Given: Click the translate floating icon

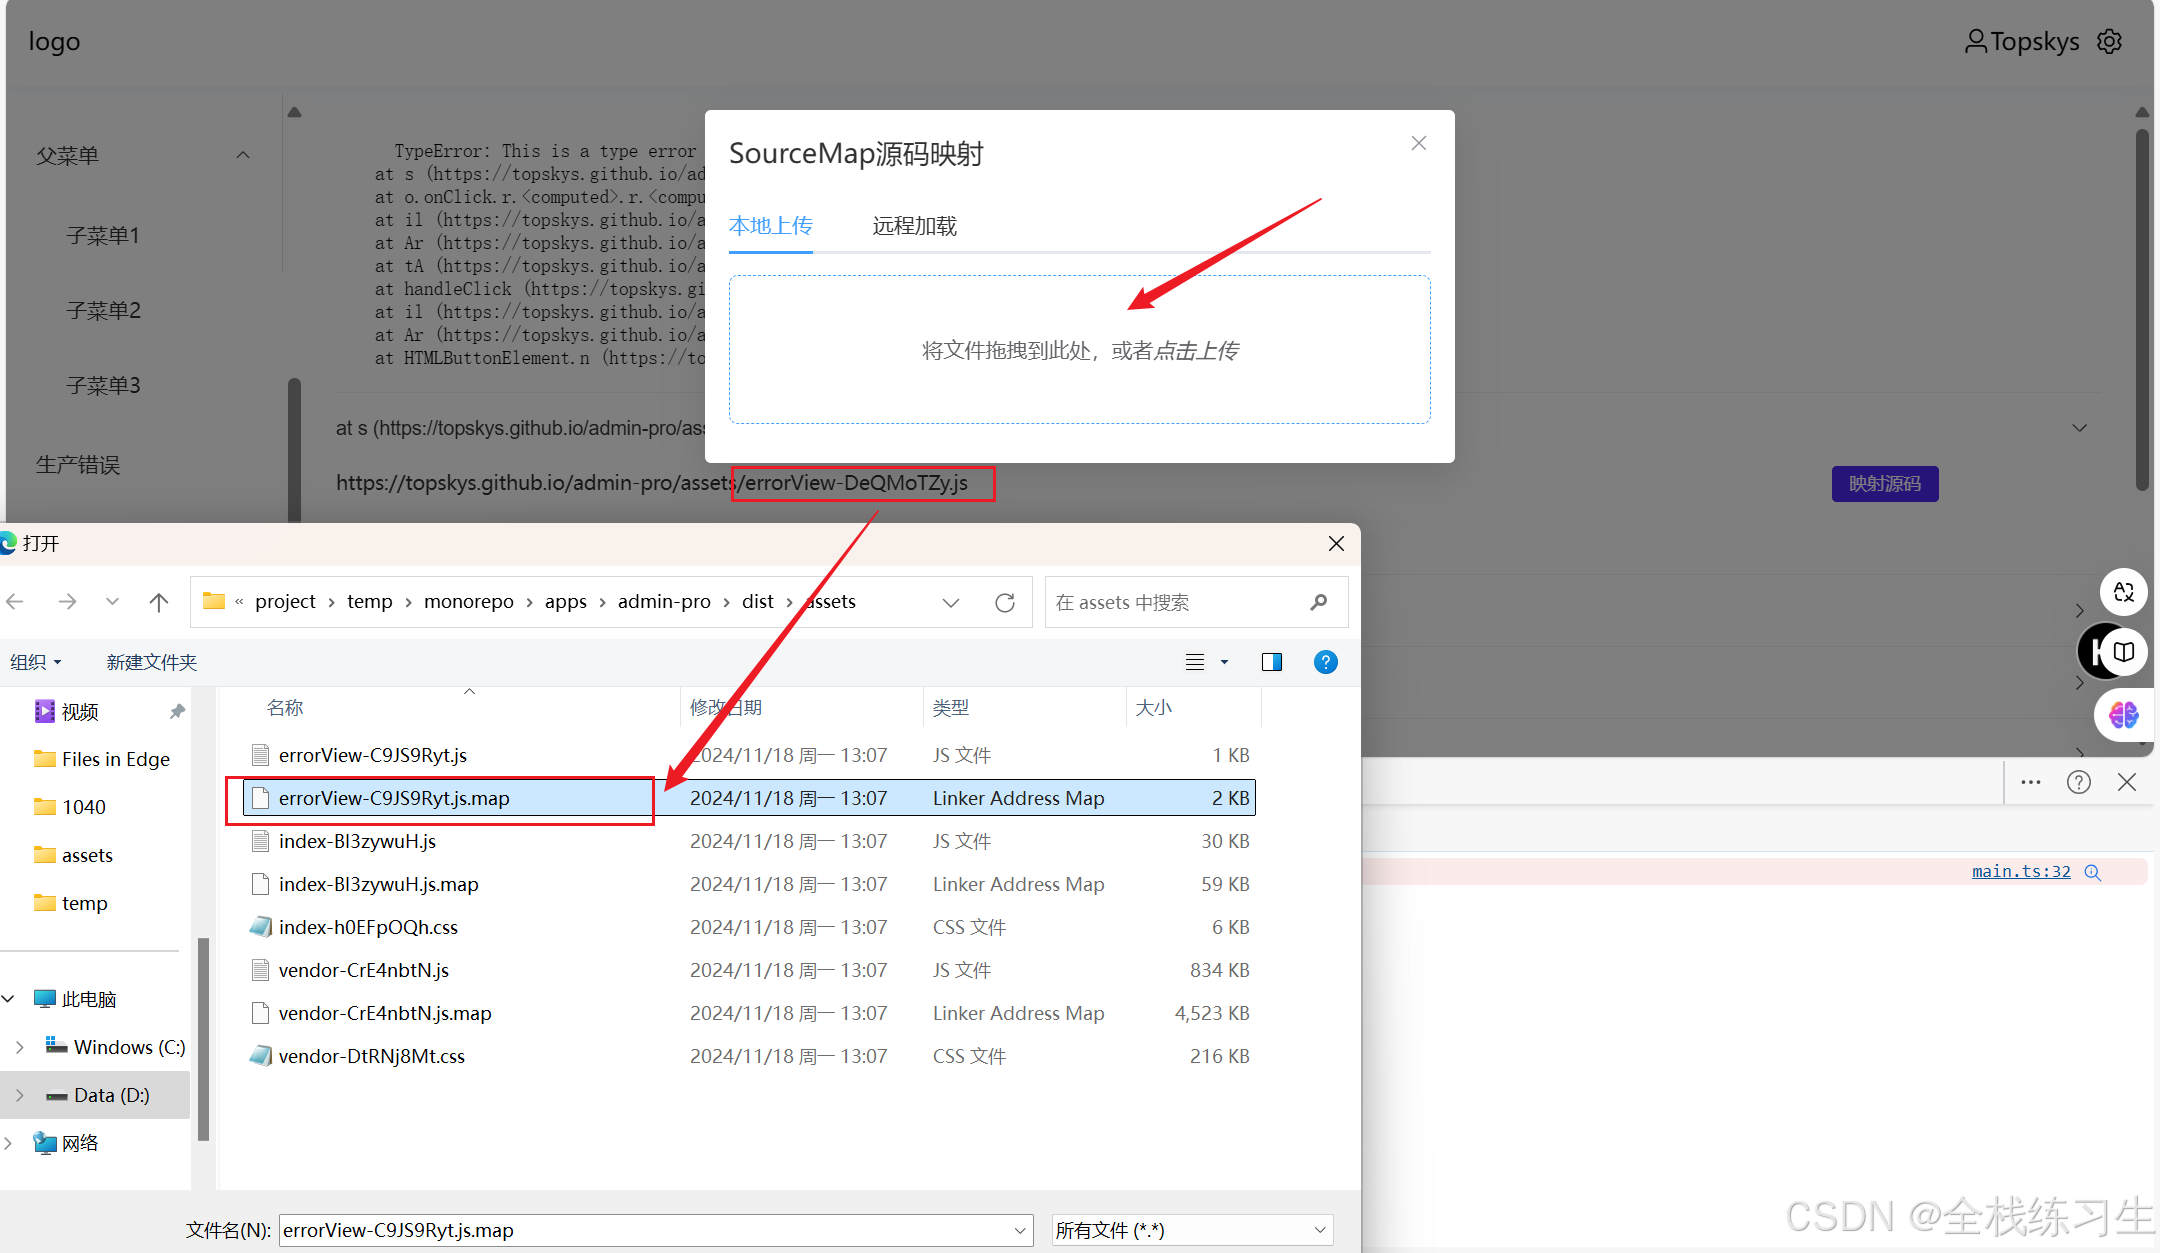Looking at the screenshot, I should pos(2124,592).
